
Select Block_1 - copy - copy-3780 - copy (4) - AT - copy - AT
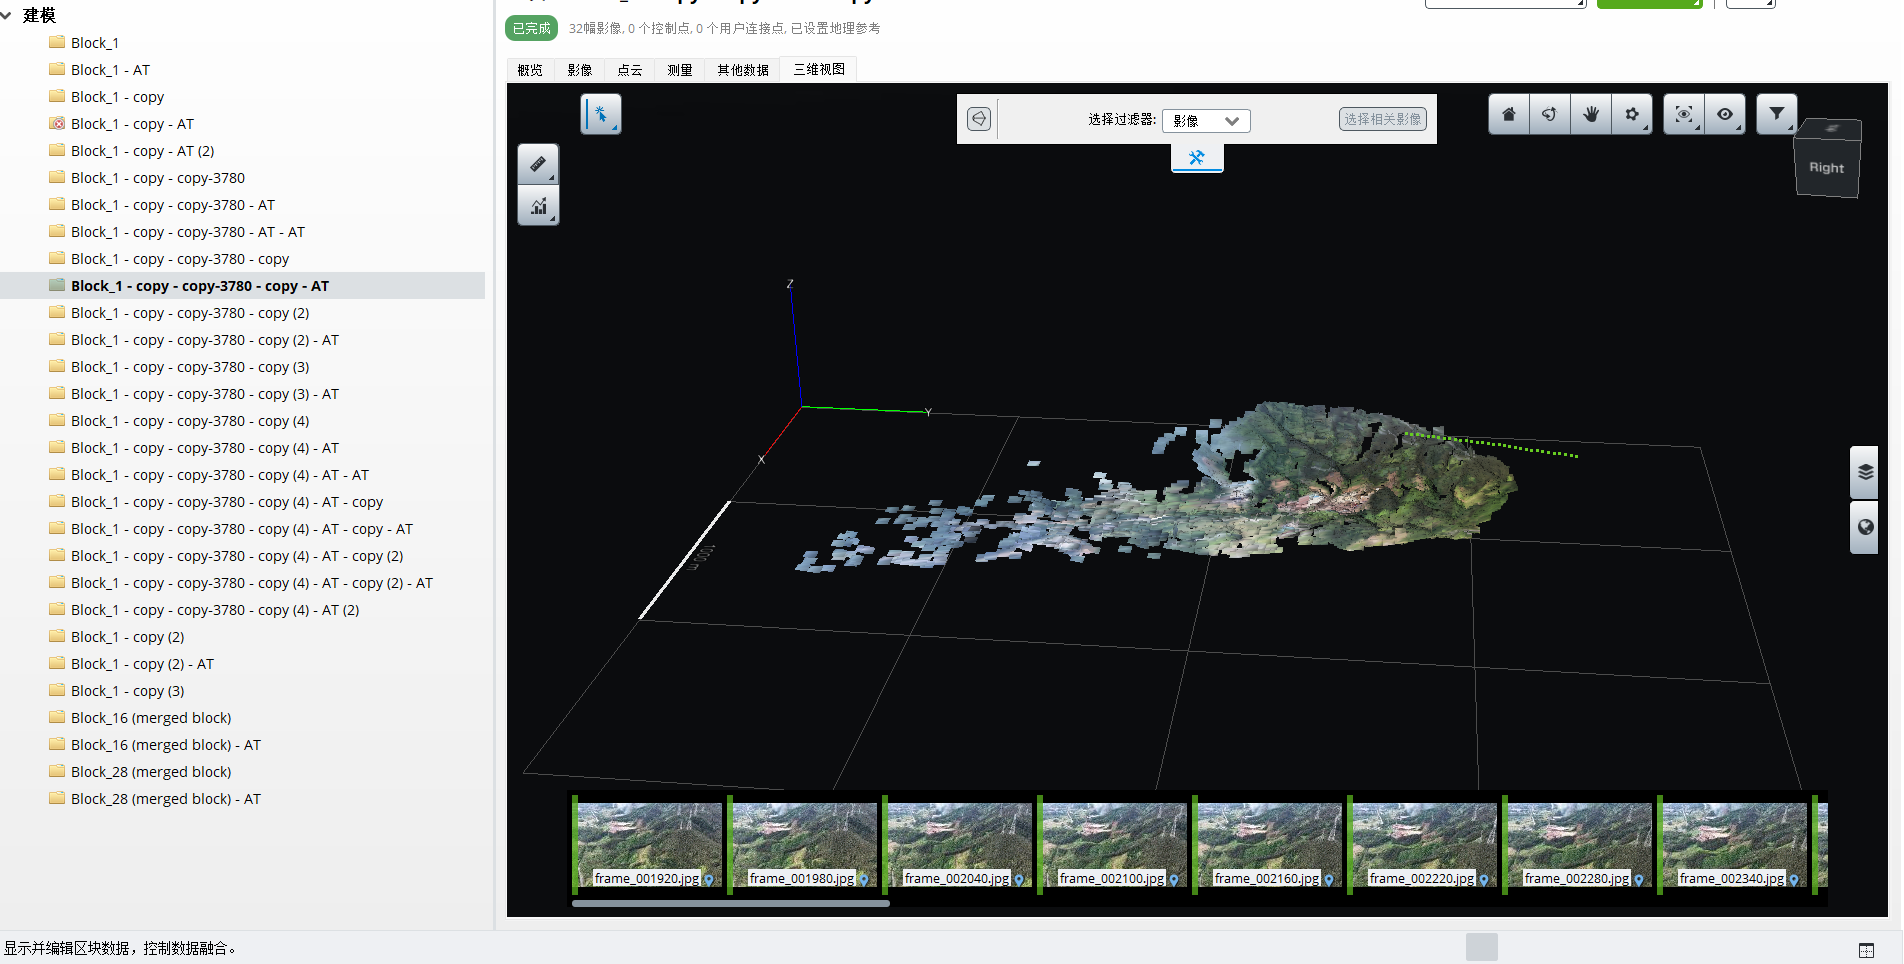point(242,529)
